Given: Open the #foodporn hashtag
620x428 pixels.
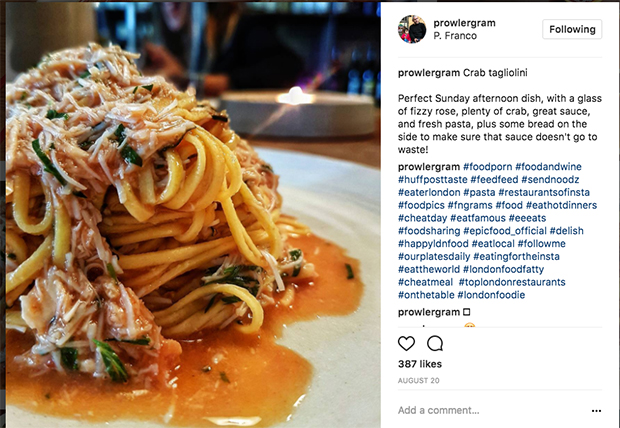Looking at the screenshot, I should 487,167.
